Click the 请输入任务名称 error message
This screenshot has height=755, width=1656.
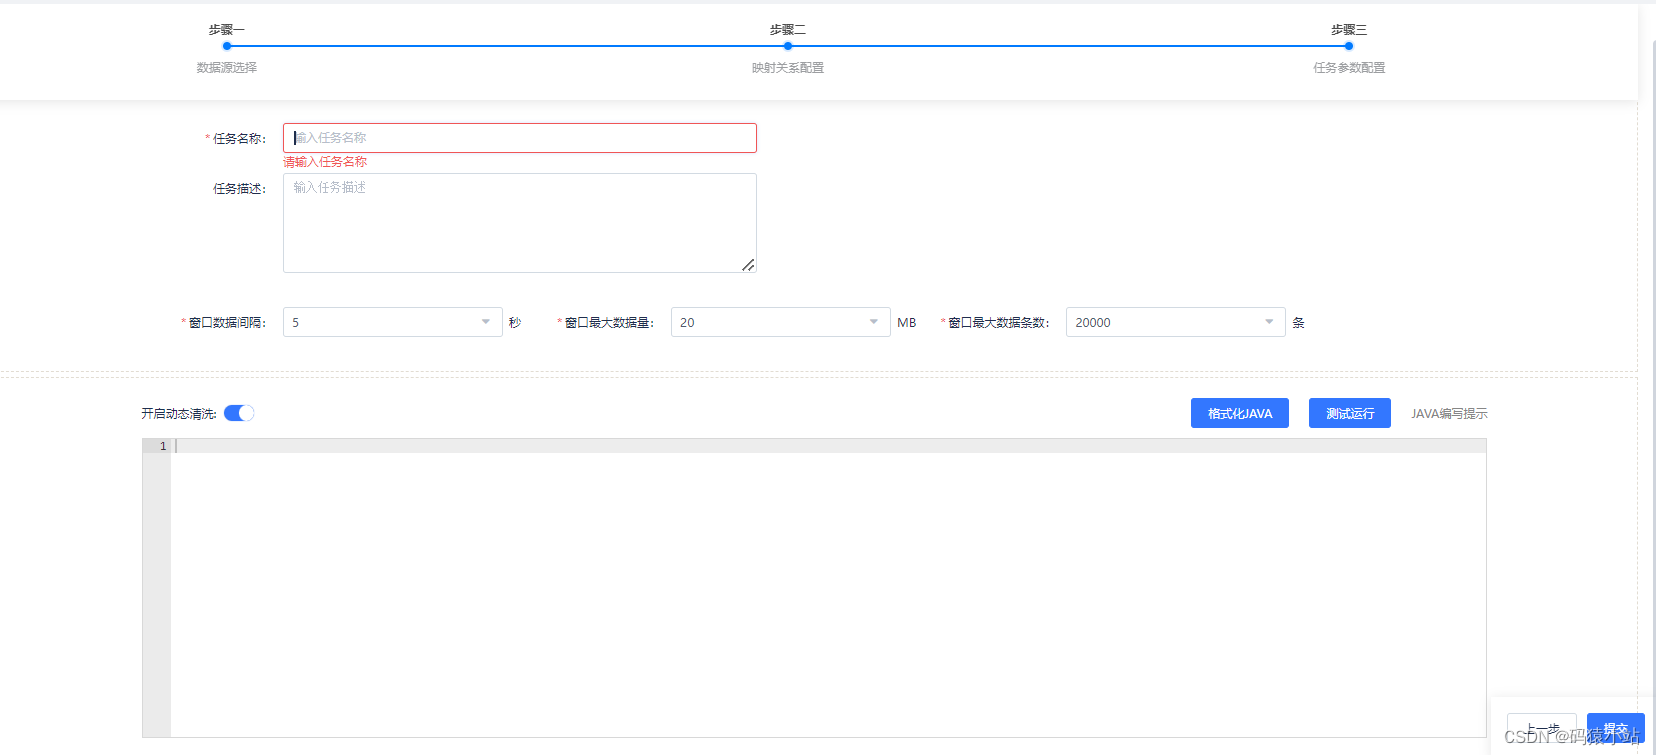325,162
